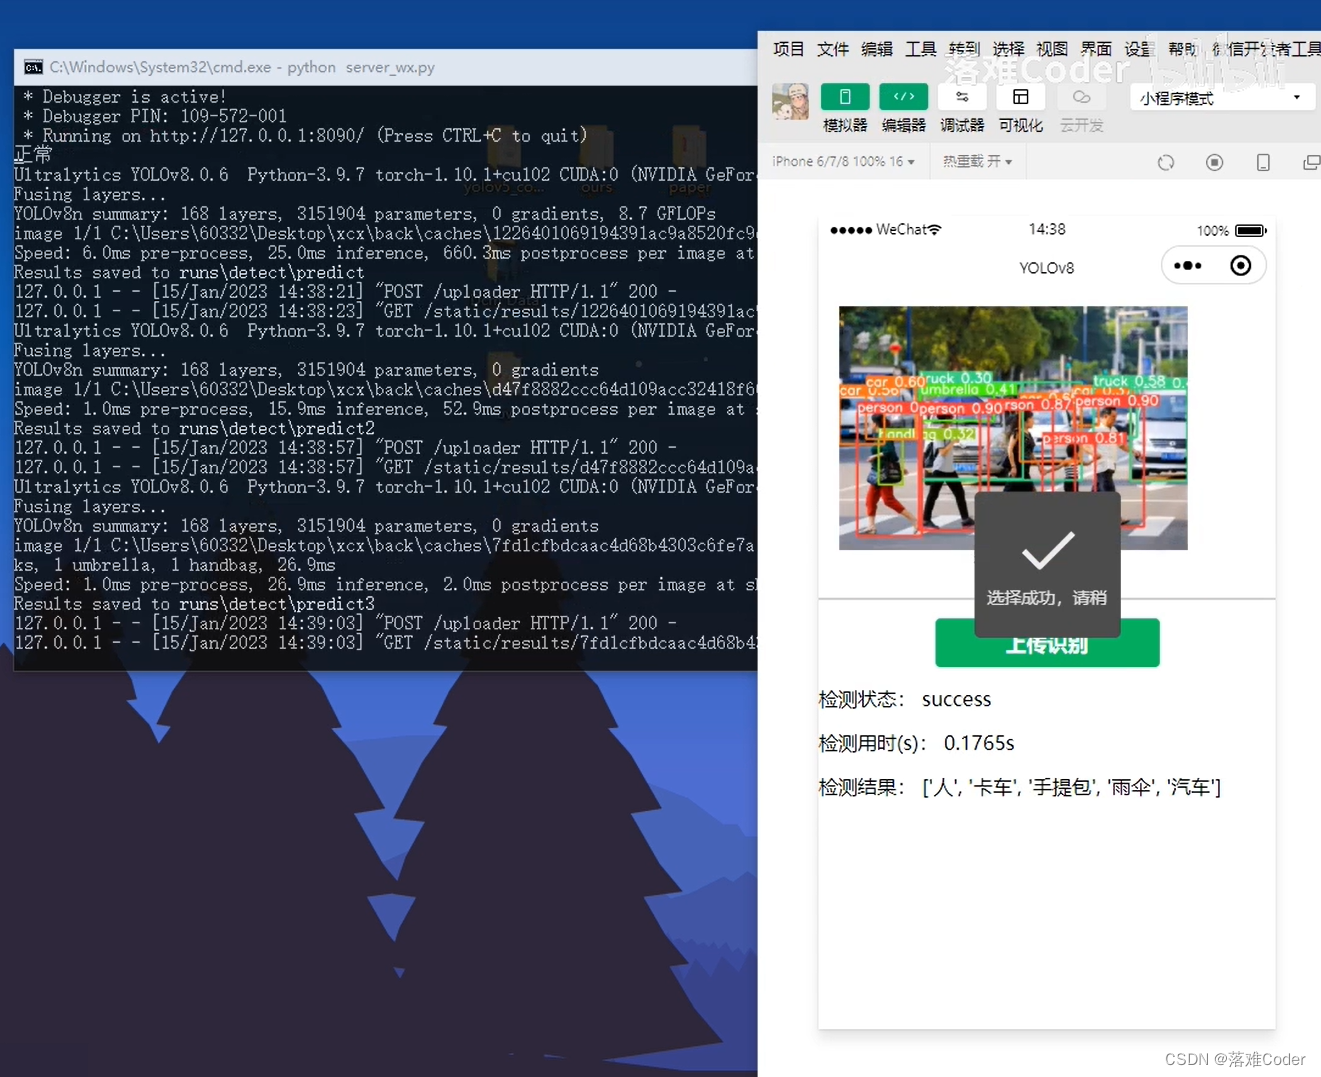The width and height of the screenshot is (1321, 1077).
Task: Click the phone preview icon in simulator toolbar
Action: (1263, 161)
